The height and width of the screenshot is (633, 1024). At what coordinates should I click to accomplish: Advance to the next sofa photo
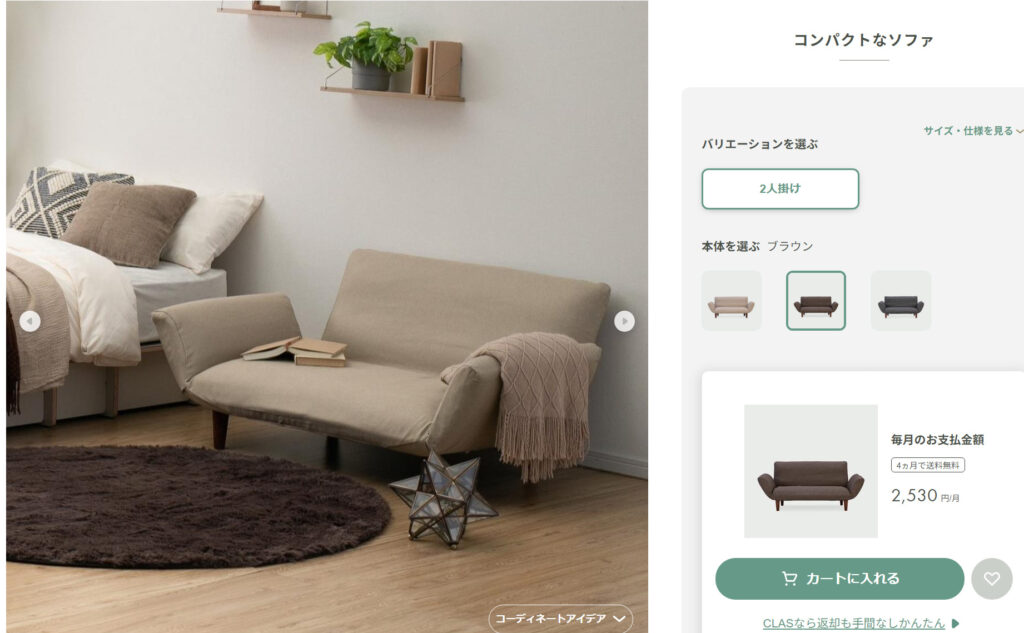[x=624, y=321]
